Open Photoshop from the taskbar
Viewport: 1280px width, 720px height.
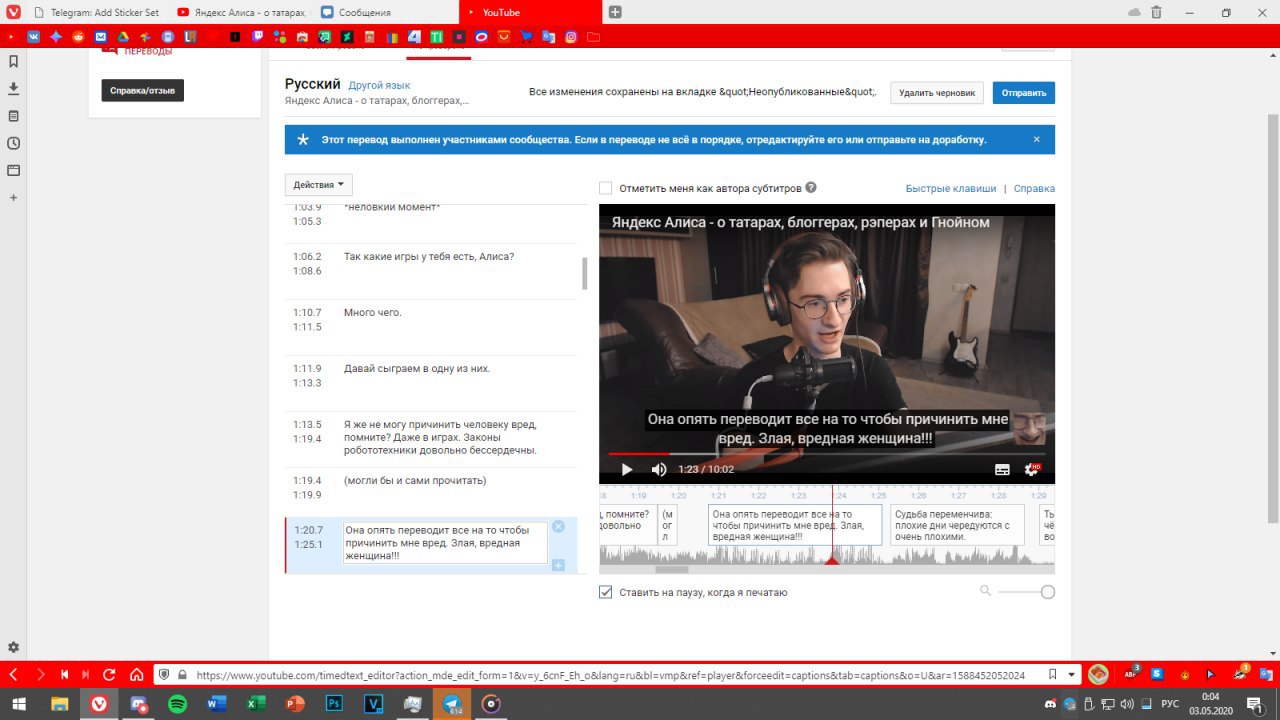click(x=333, y=703)
